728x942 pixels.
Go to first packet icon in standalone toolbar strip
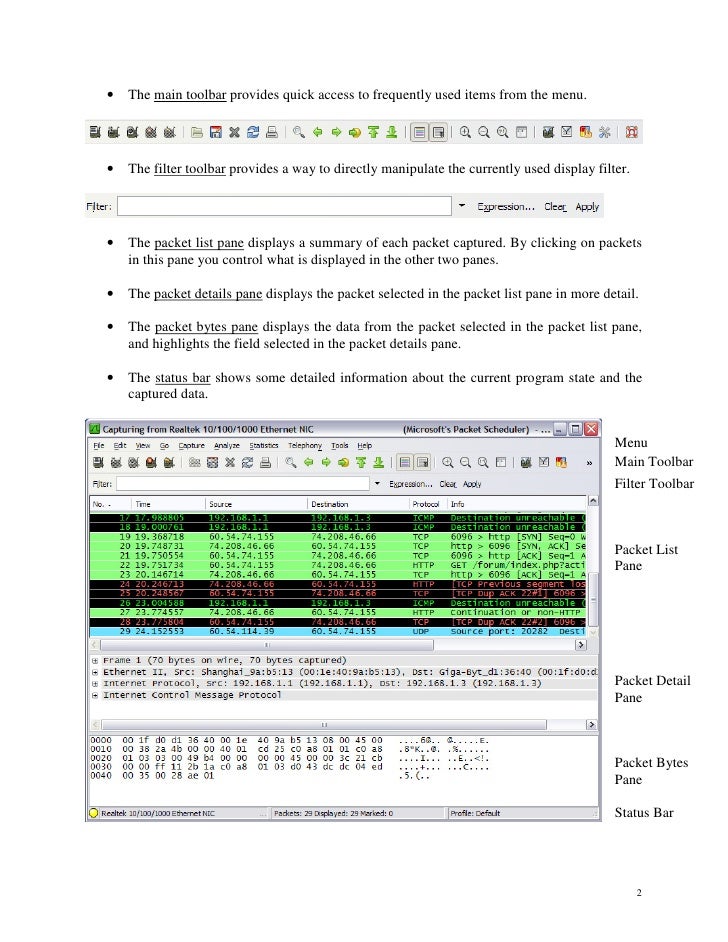tap(374, 132)
